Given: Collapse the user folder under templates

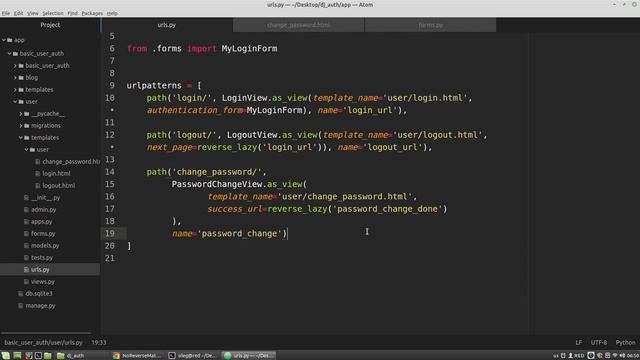Looking at the screenshot, I should coord(27,149).
